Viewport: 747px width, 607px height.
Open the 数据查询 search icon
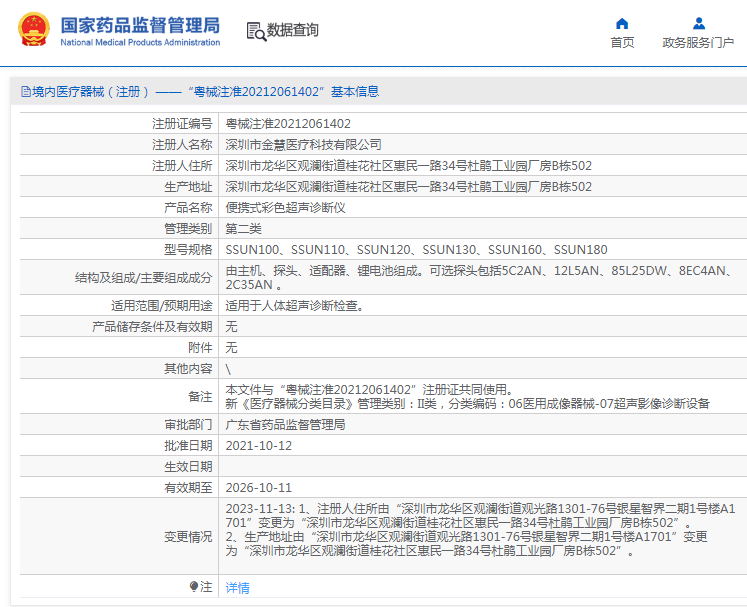(256, 31)
